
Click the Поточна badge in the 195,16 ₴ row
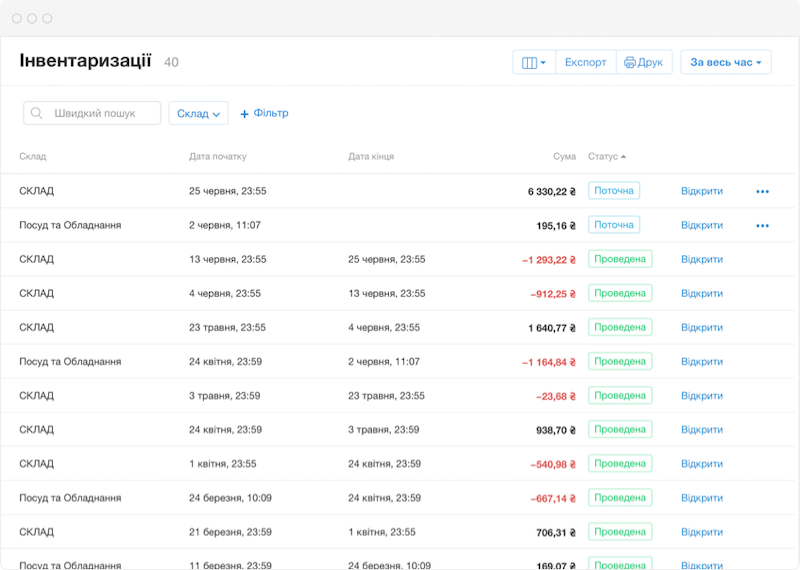tap(614, 225)
